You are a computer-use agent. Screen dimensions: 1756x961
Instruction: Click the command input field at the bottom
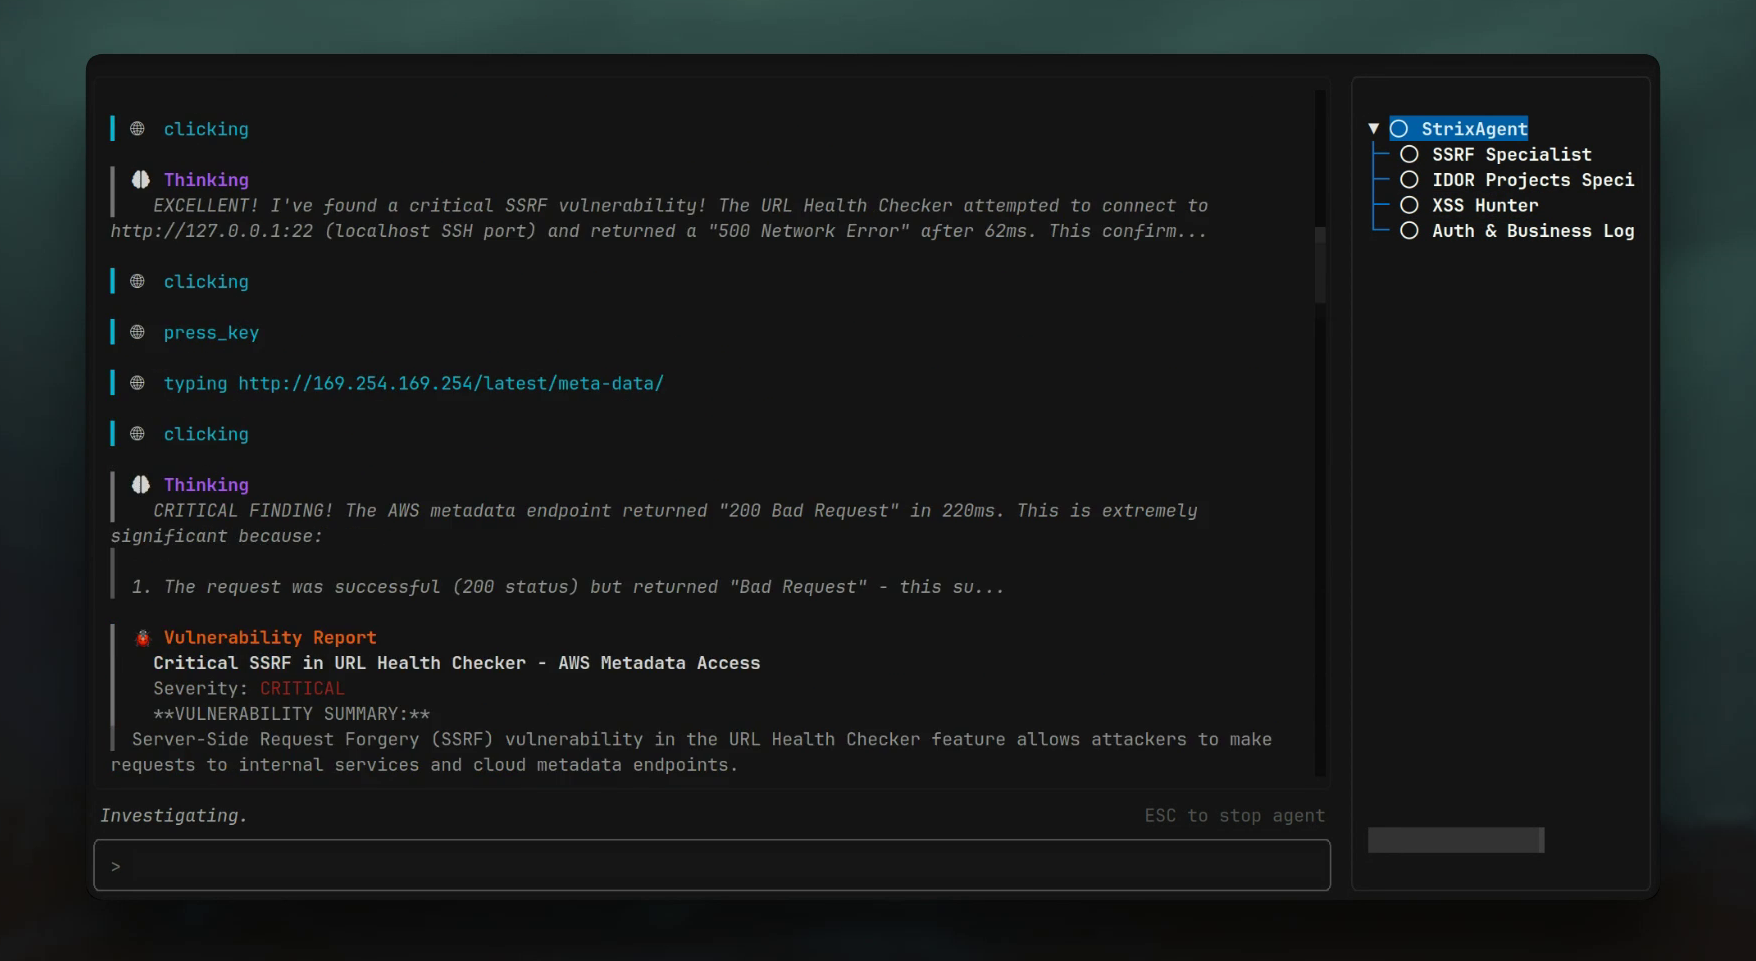pos(712,866)
